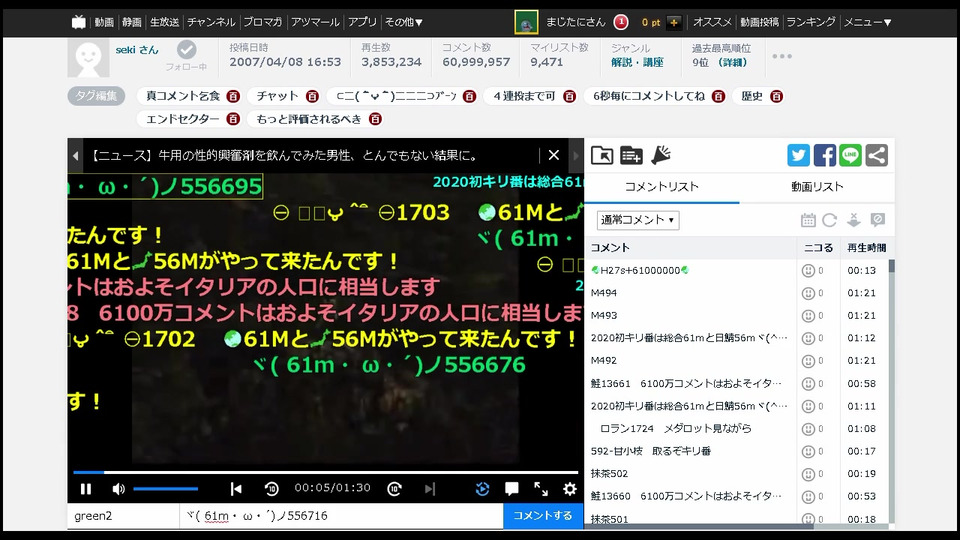This screenshot has height=540, width=960.
Task: Open the 生放送 menu item
Action: click(x=165, y=22)
